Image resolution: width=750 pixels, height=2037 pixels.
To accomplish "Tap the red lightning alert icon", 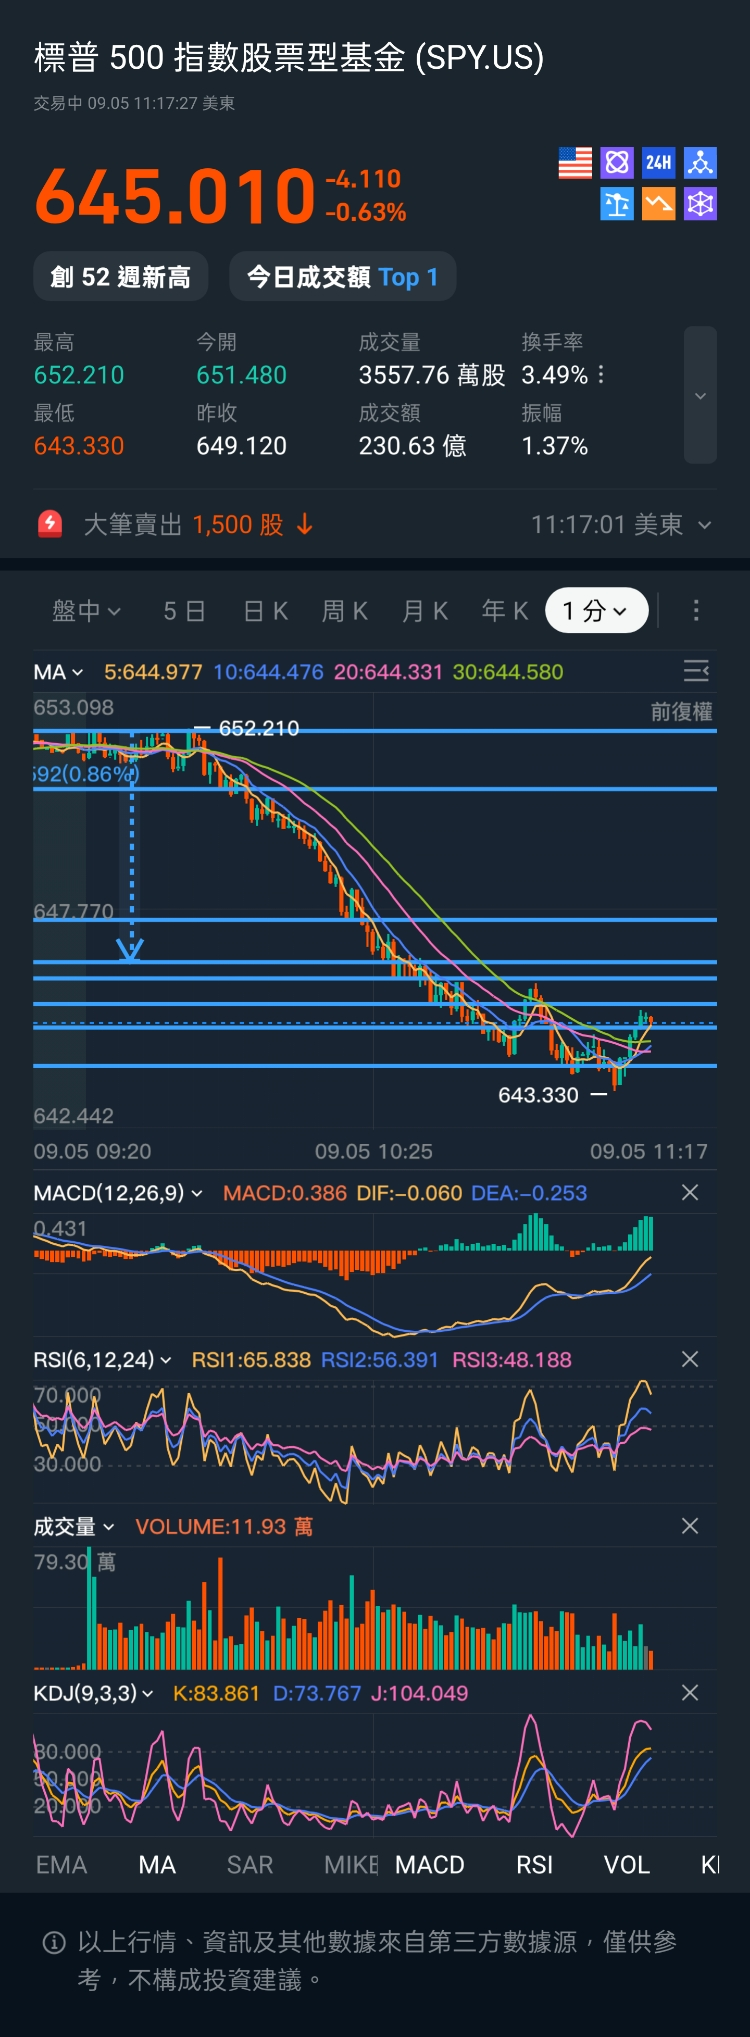I will tap(50, 524).
